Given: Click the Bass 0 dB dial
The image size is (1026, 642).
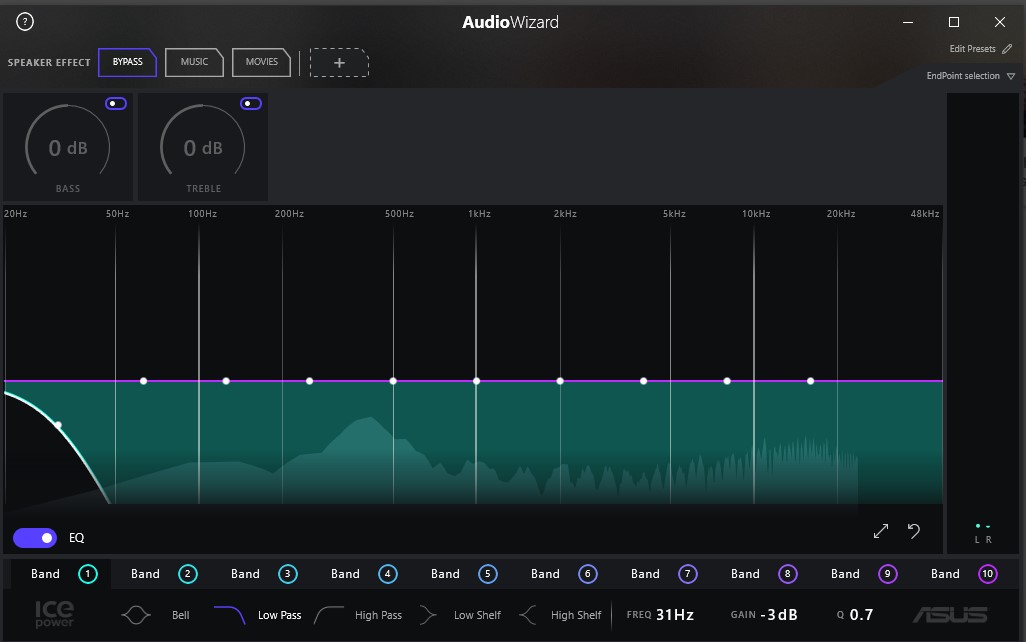Looking at the screenshot, I should click(68, 148).
